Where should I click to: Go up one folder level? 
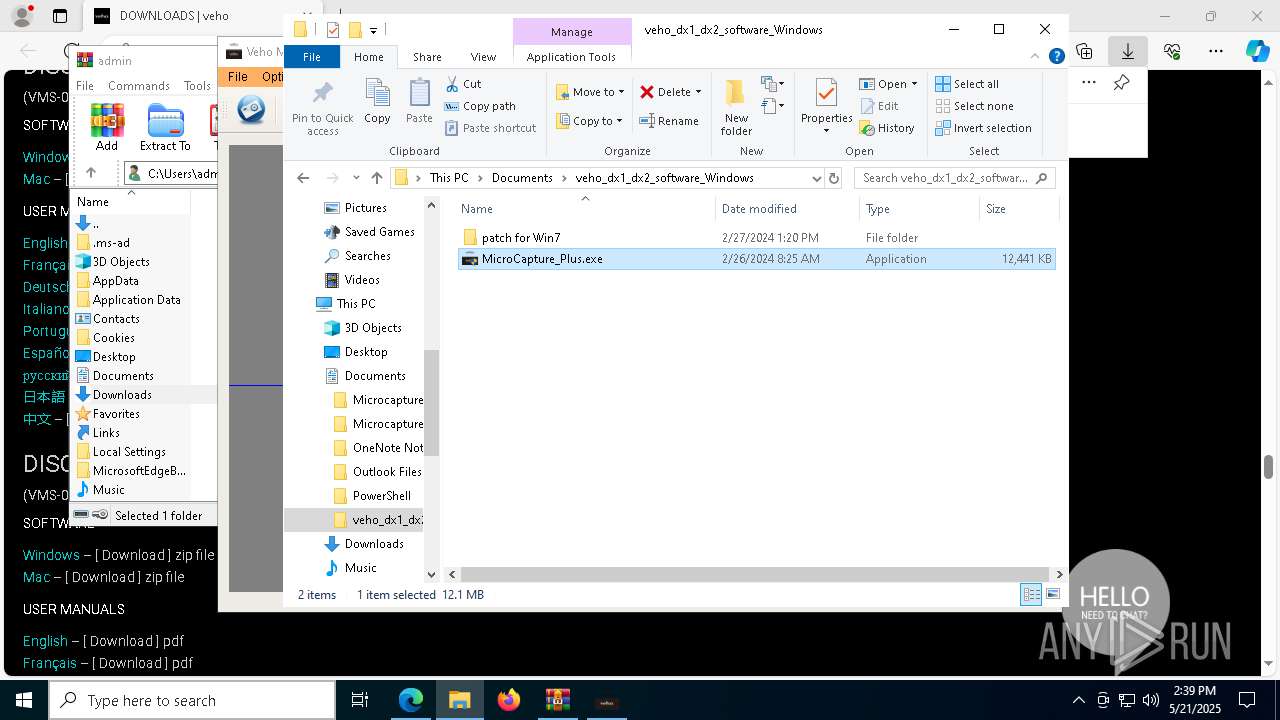[376, 178]
